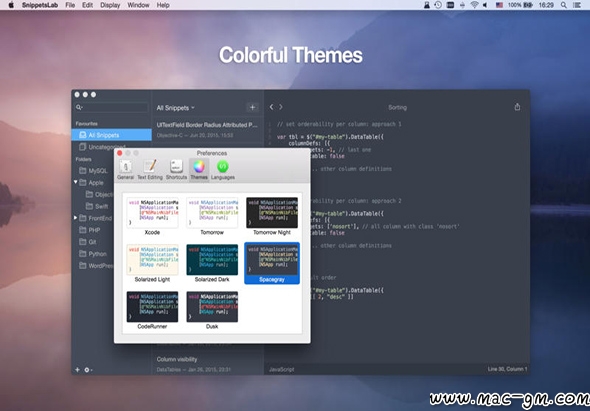Open the Shortcuts preferences tab
The image size is (590, 411).
coord(176,170)
